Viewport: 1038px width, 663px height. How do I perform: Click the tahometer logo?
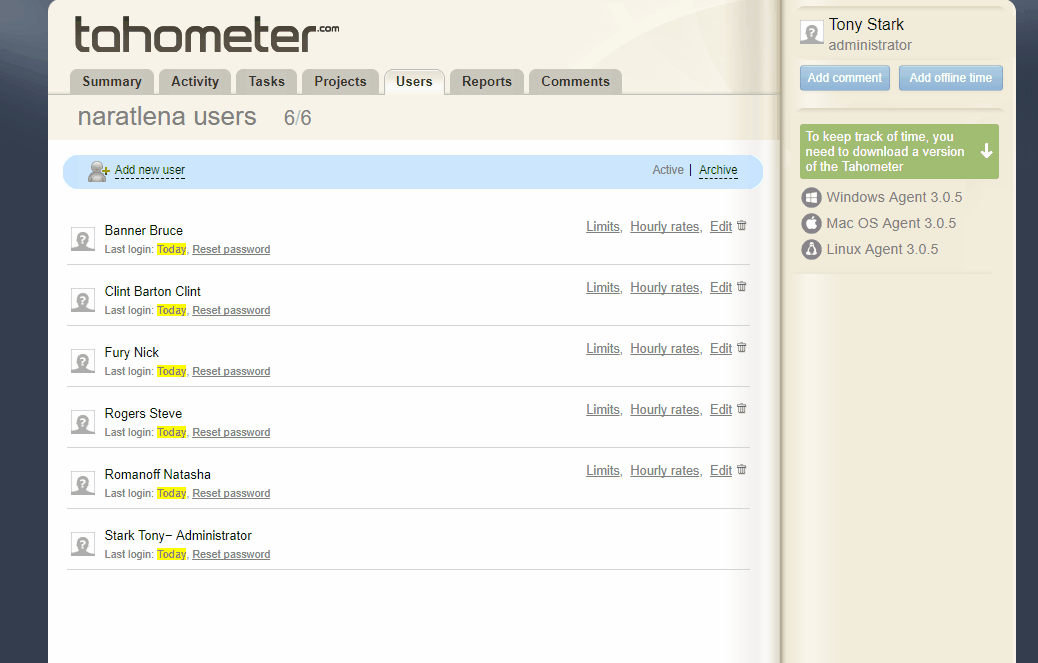coord(207,34)
